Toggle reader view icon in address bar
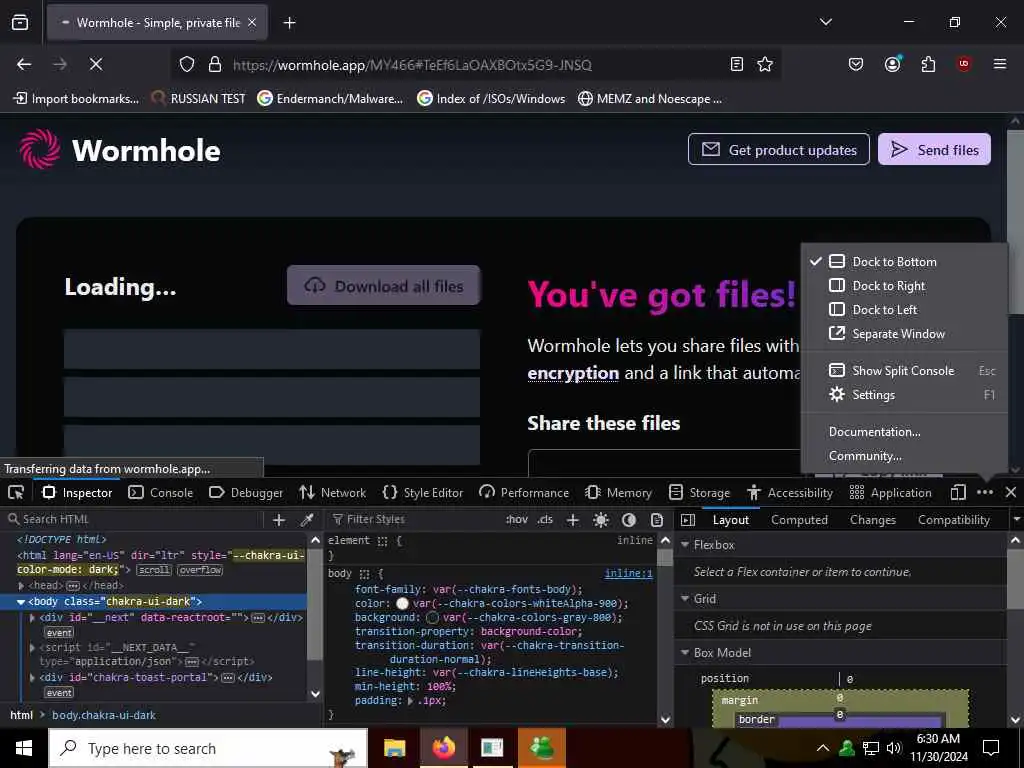The width and height of the screenshot is (1024, 768). pos(737,64)
